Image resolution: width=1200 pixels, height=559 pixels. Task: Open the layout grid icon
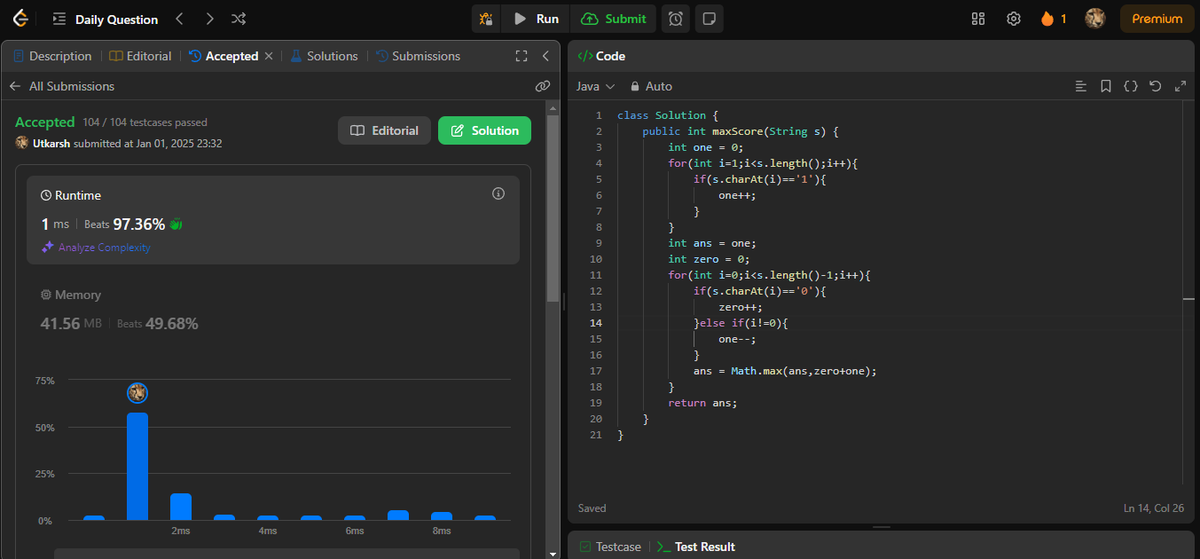click(978, 19)
